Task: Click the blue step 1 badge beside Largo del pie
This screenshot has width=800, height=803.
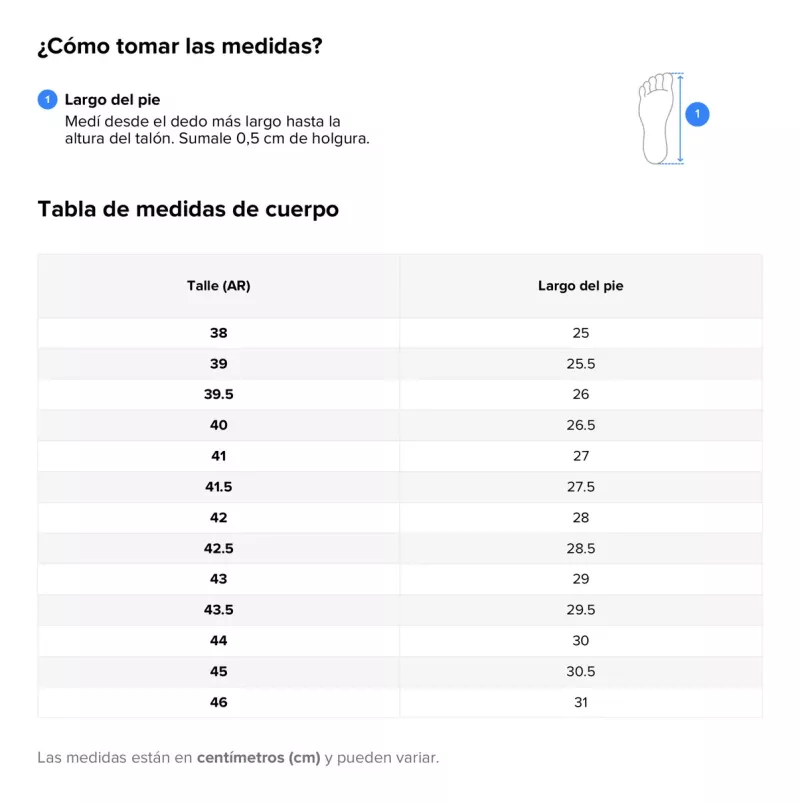Action: point(47,100)
